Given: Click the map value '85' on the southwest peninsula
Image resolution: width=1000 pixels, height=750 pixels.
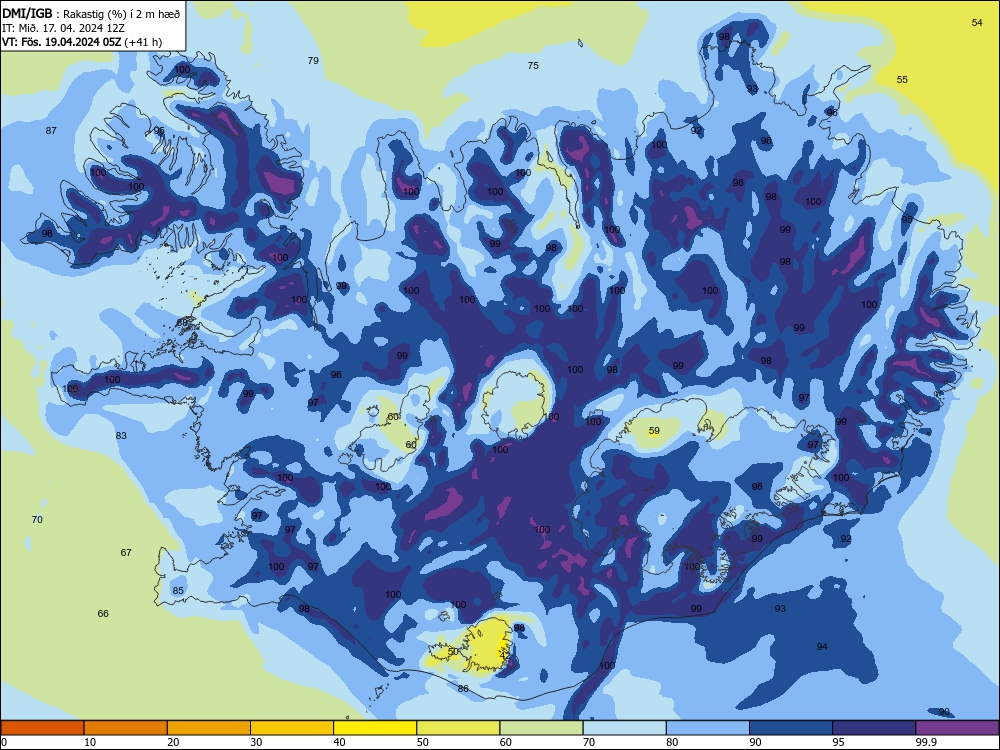Looking at the screenshot, I should click(x=178, y=591).
